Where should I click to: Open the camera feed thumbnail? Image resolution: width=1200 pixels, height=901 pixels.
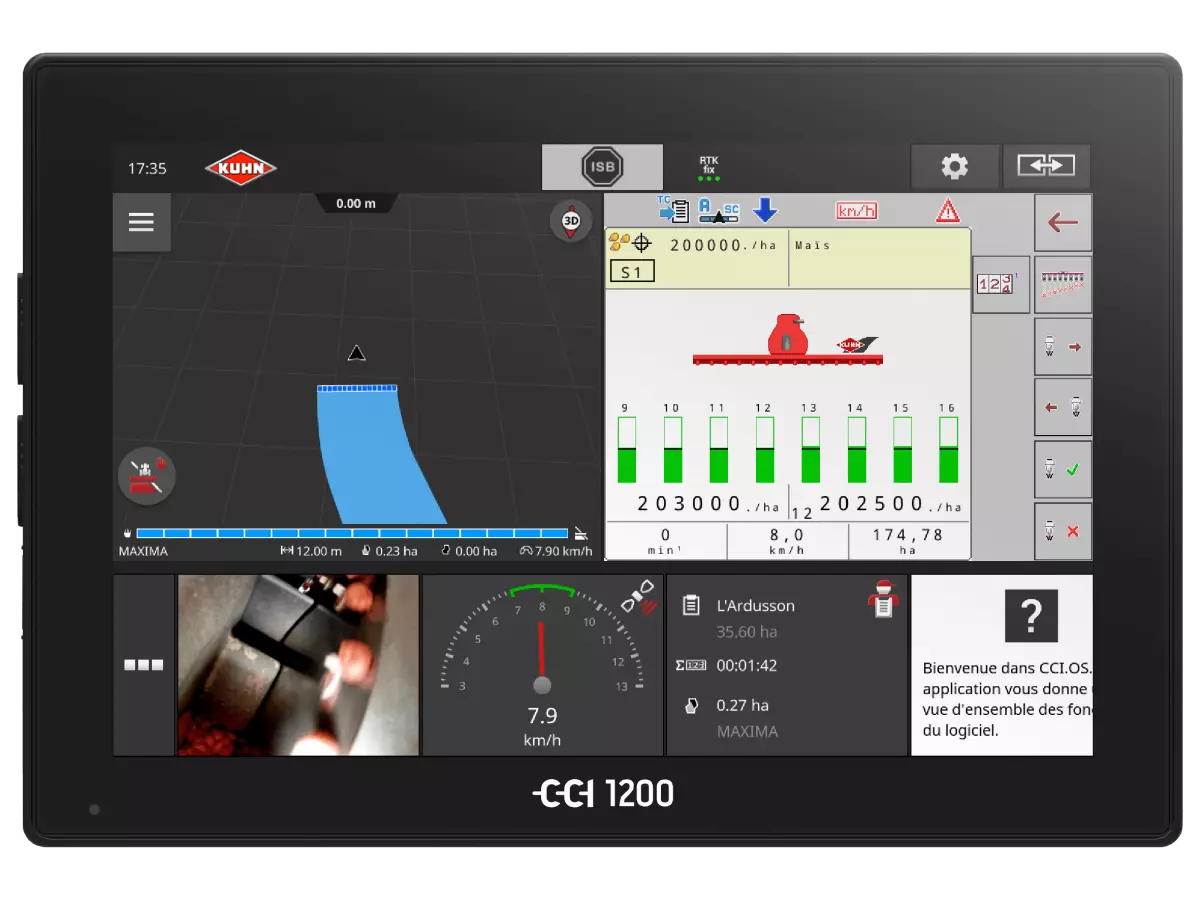click(298, 665)
